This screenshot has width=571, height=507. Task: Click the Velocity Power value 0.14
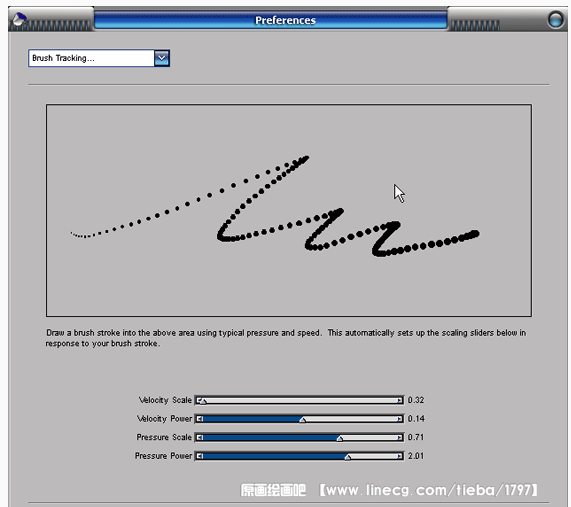pos(416,419)
